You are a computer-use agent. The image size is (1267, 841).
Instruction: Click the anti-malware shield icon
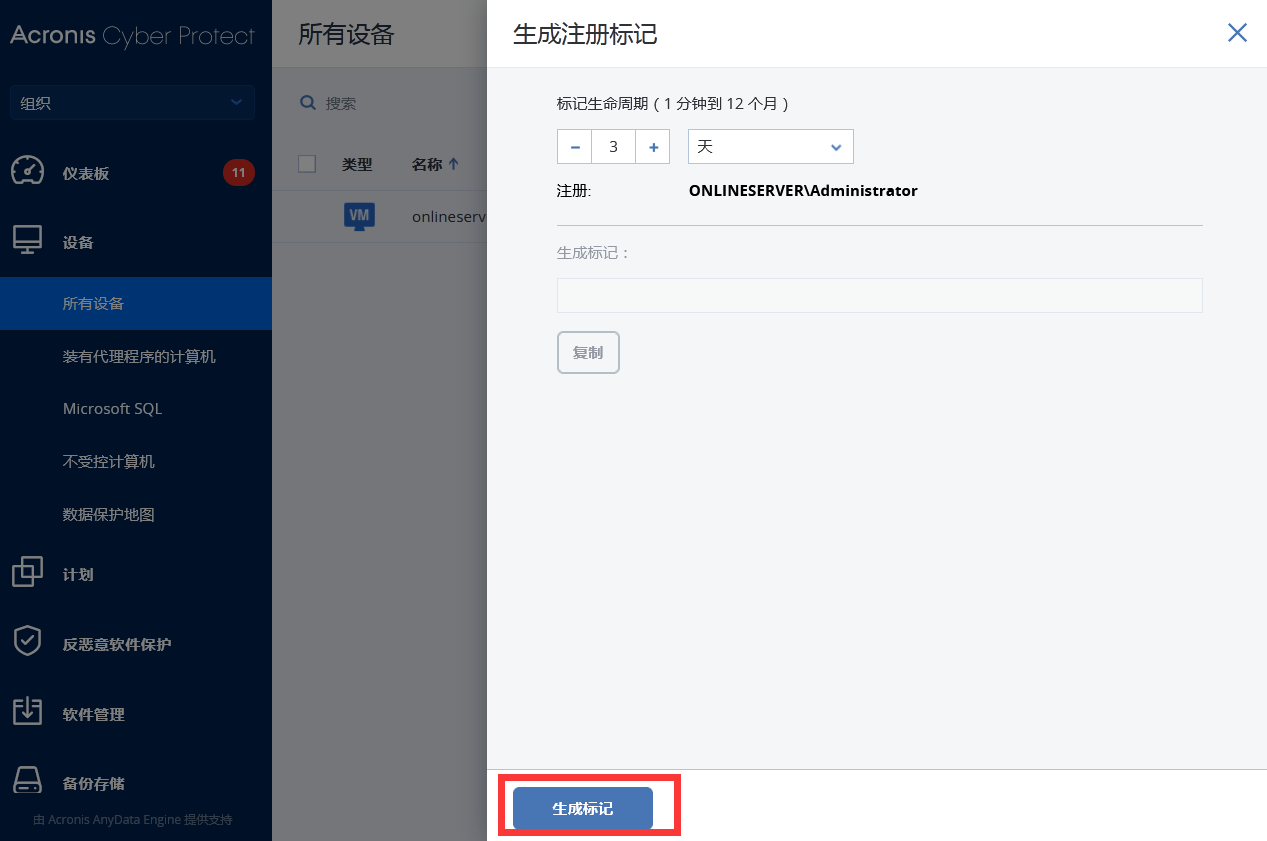(x=27, y=642)
